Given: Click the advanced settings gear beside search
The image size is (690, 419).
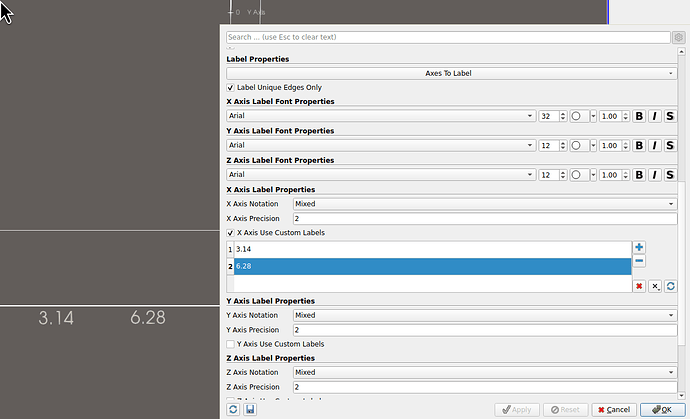Looking at the screenshot, I should pos(679,37).
